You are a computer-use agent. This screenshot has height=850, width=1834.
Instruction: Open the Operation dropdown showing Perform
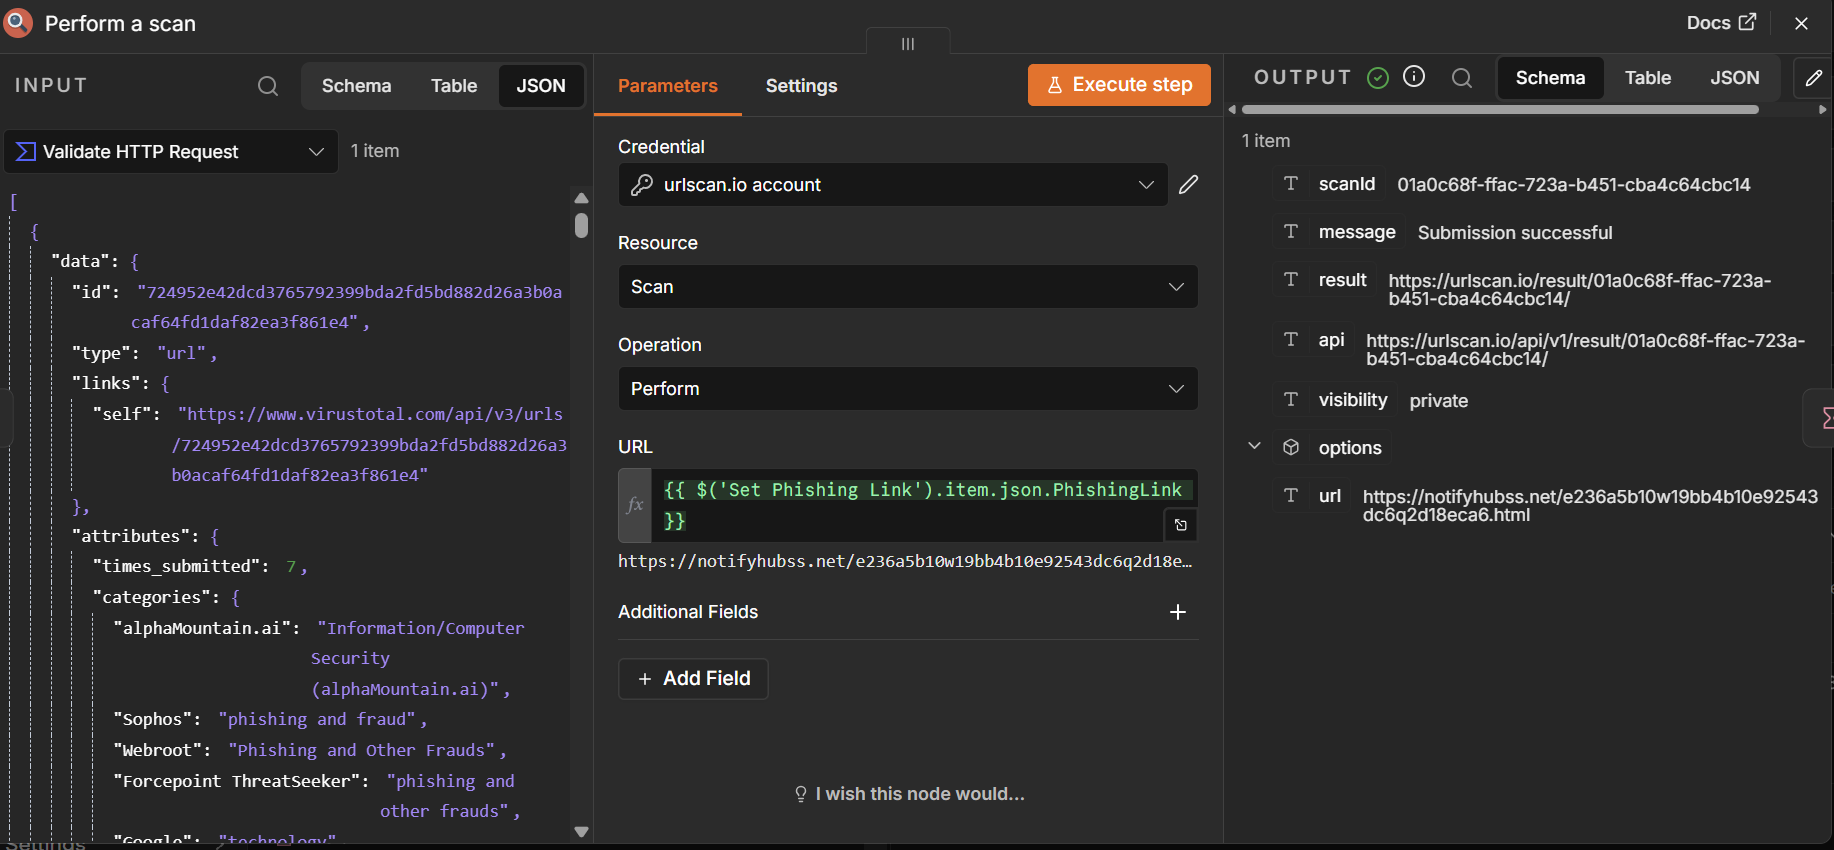pos(908,389)
